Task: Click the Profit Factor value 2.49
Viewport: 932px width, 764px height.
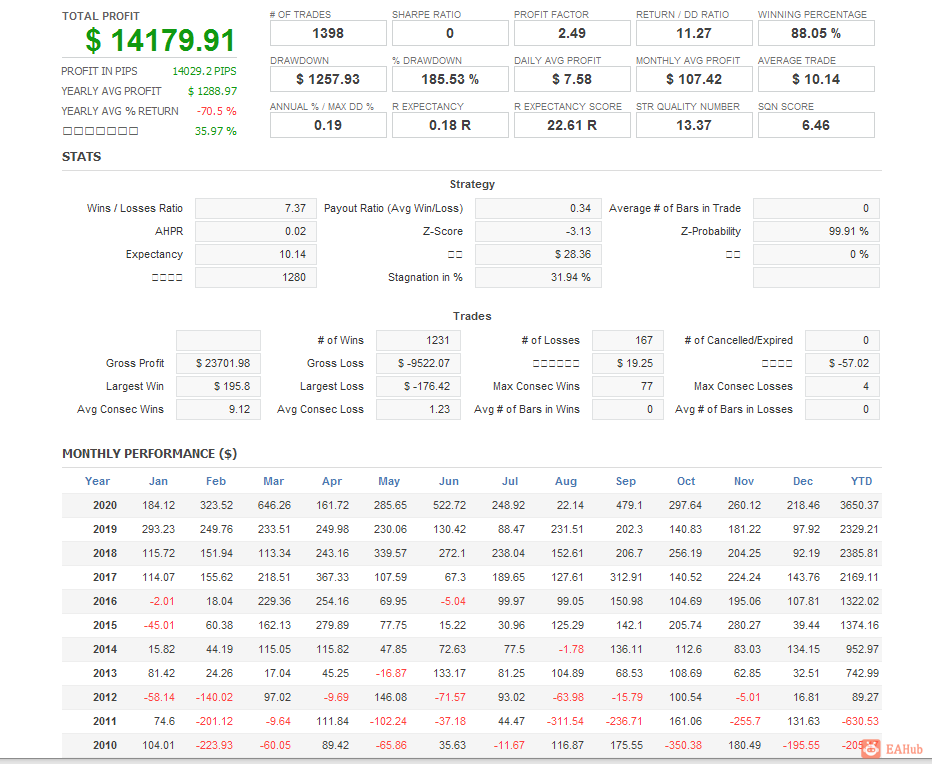Action: coord(571,33)
